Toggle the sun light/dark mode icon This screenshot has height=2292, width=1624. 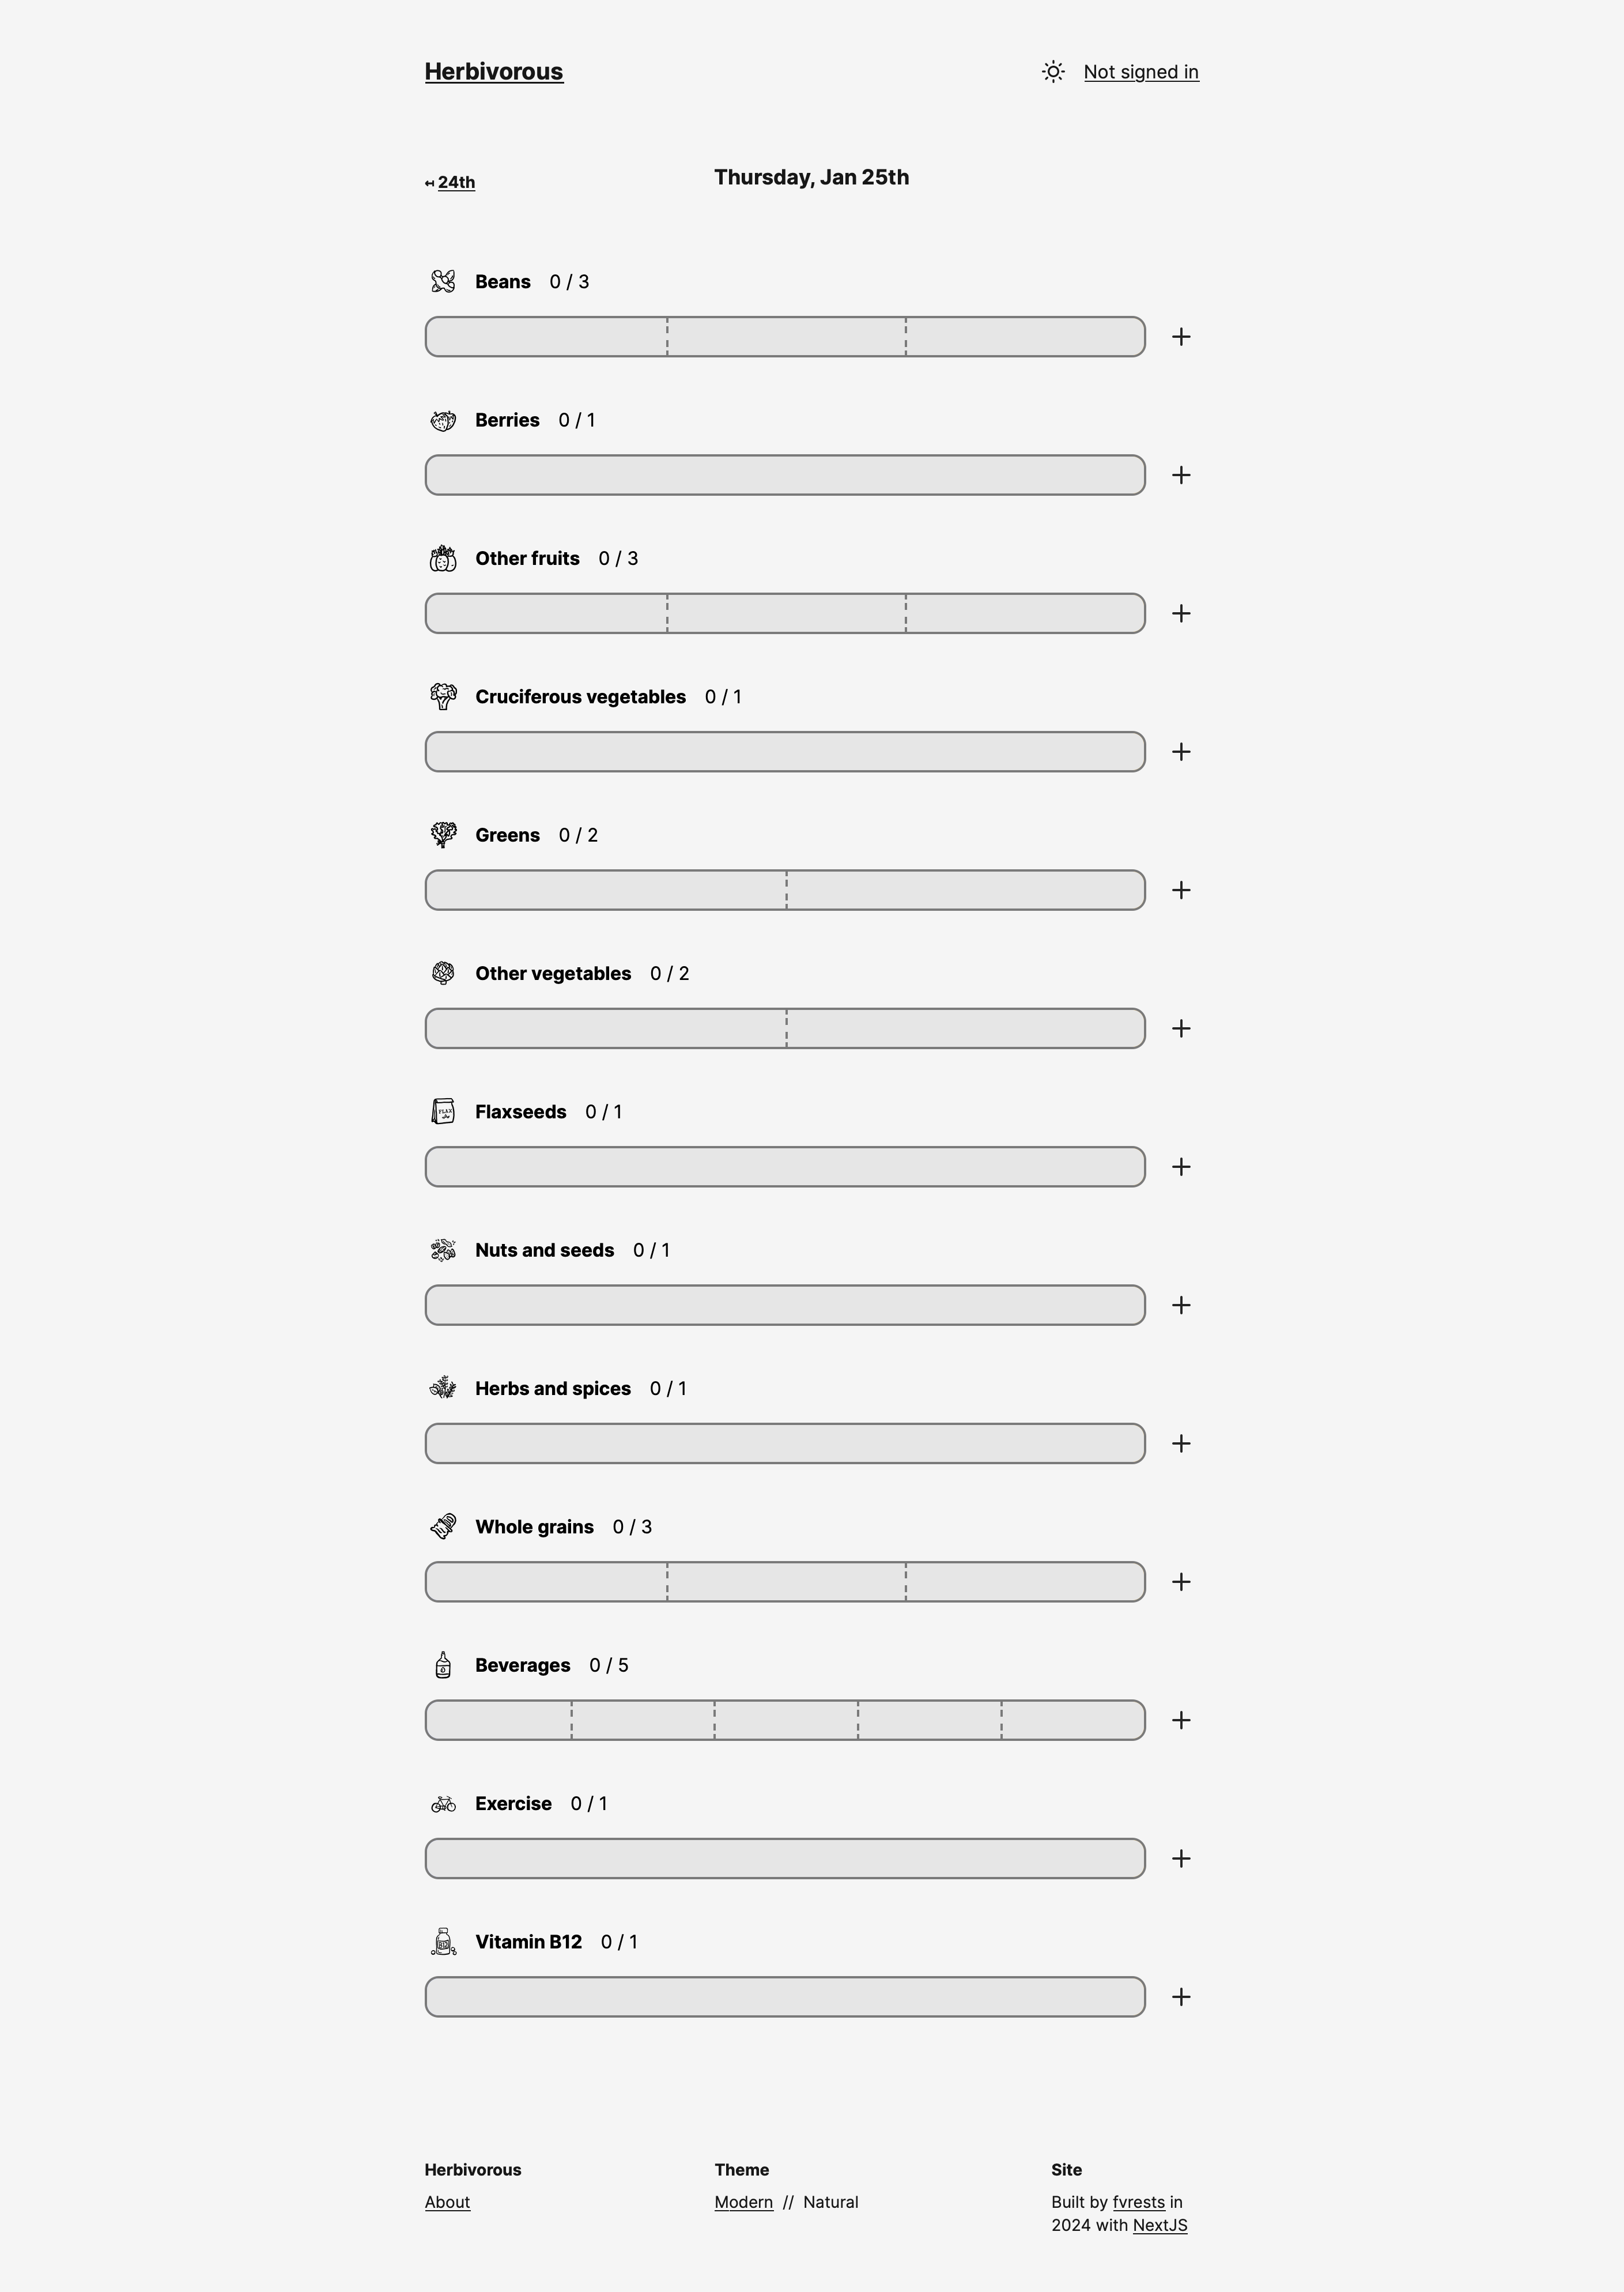(1052, 72)
